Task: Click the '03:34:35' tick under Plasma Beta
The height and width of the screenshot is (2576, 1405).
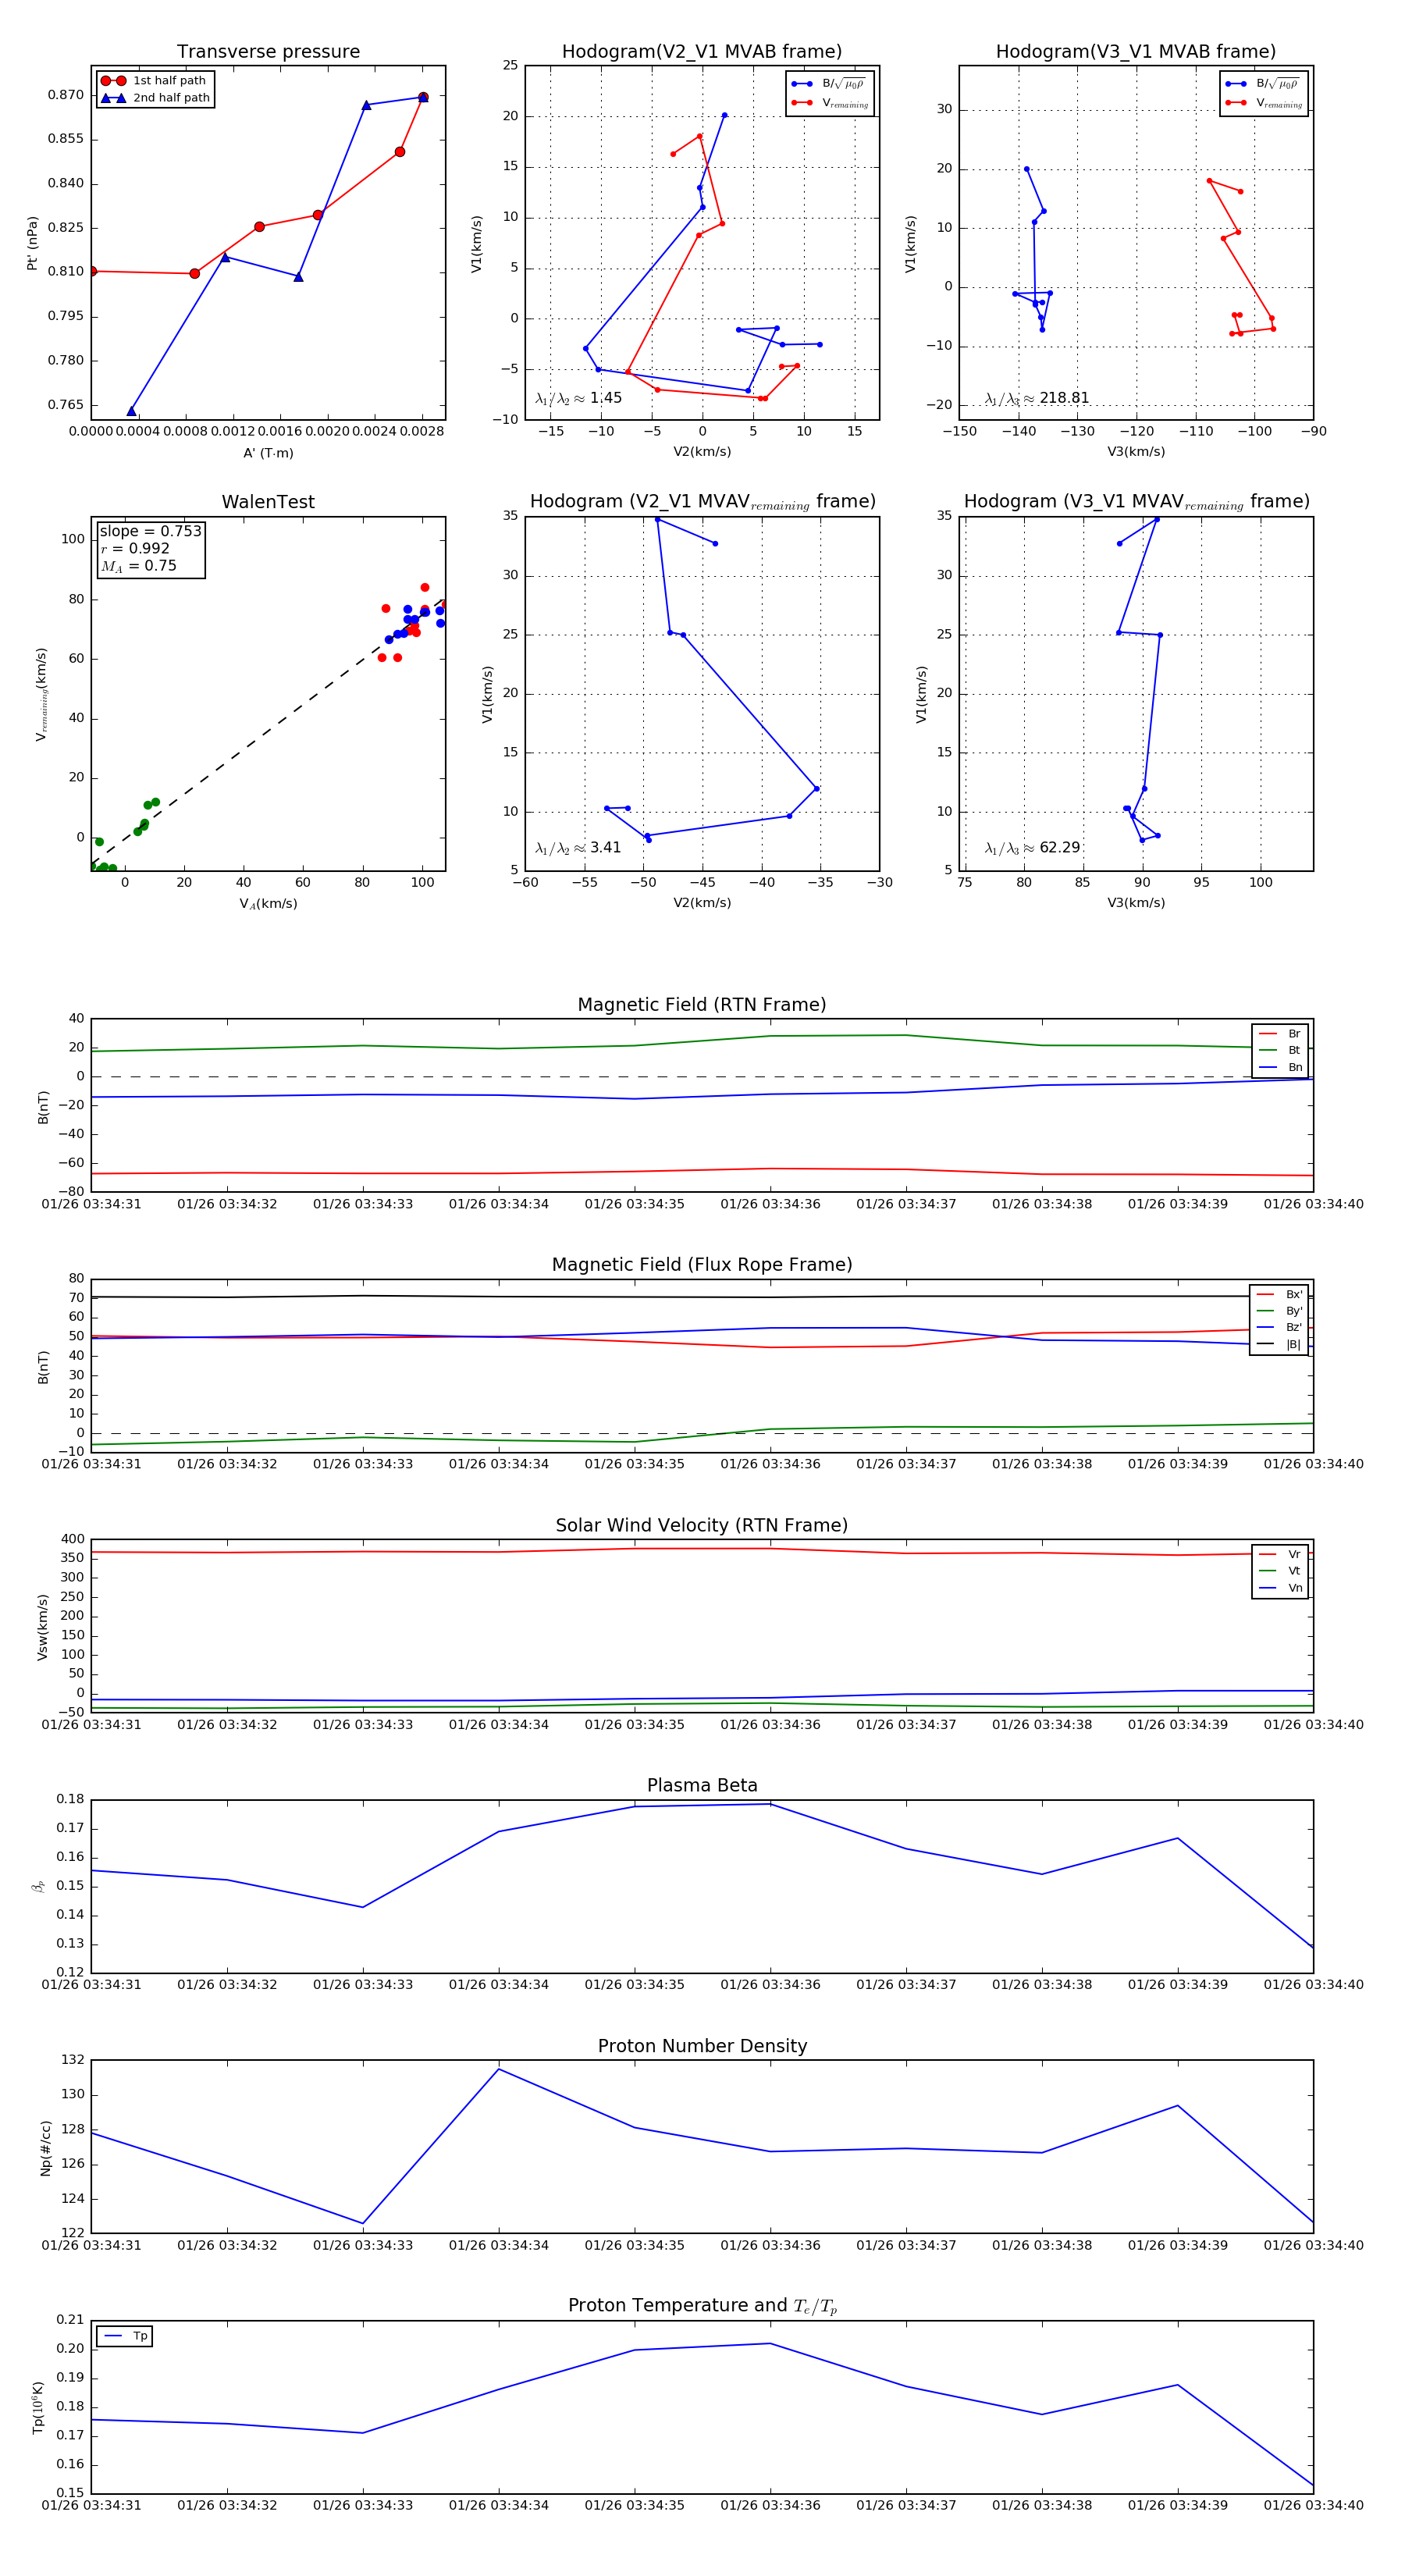Action: tap(634, 1985)
